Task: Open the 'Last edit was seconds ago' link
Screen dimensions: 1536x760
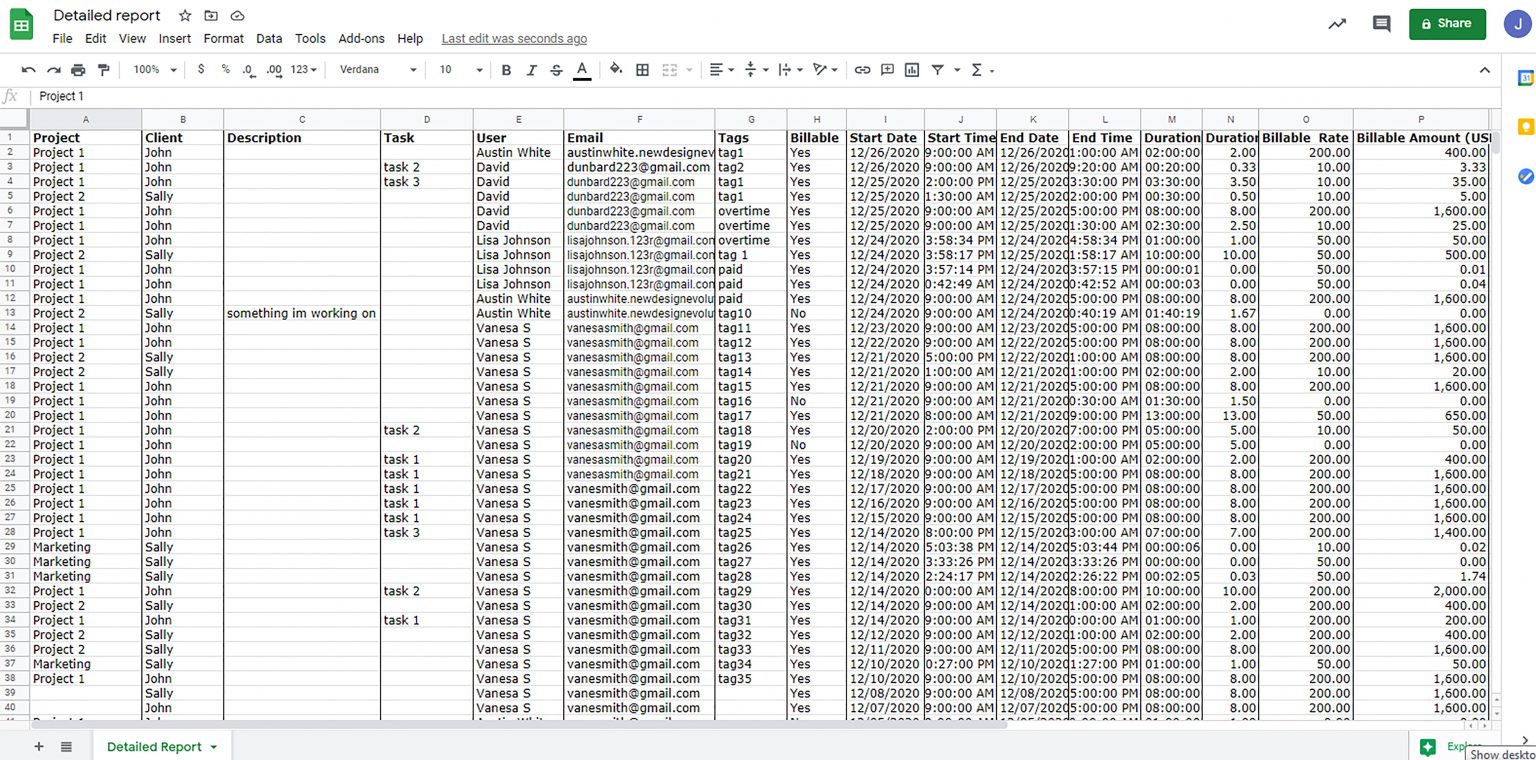Action: click(514, 39)
